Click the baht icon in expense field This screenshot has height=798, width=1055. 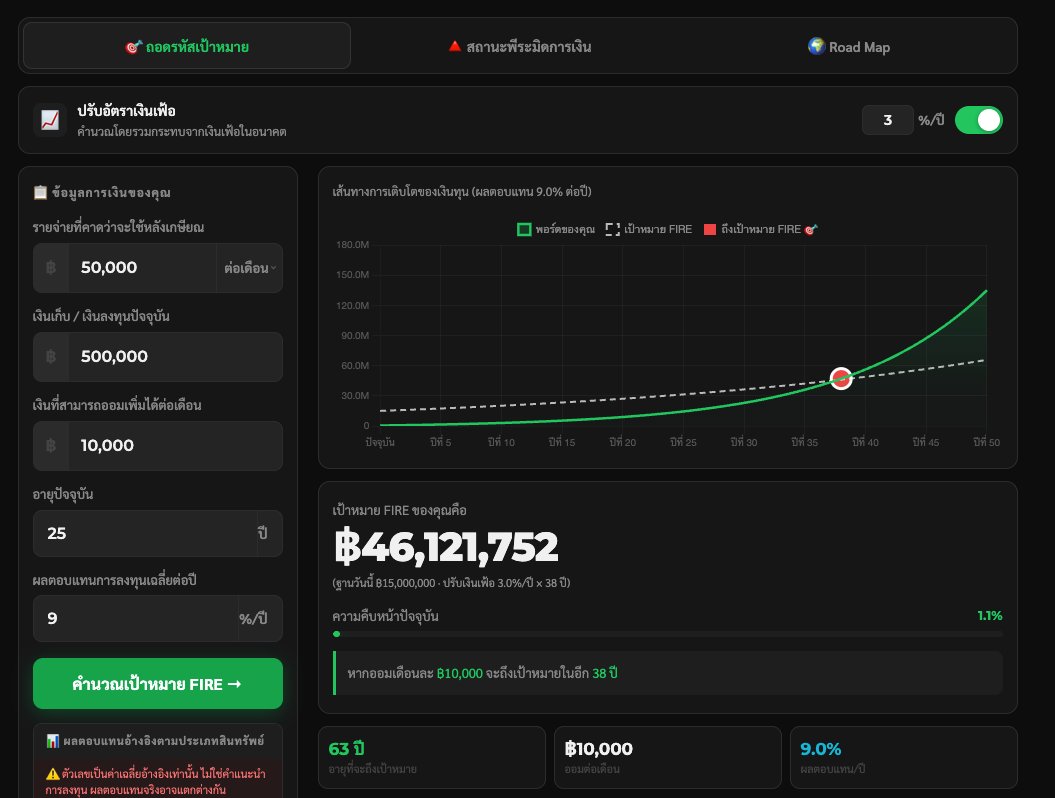pyautogui.click(x=51, y=268)
